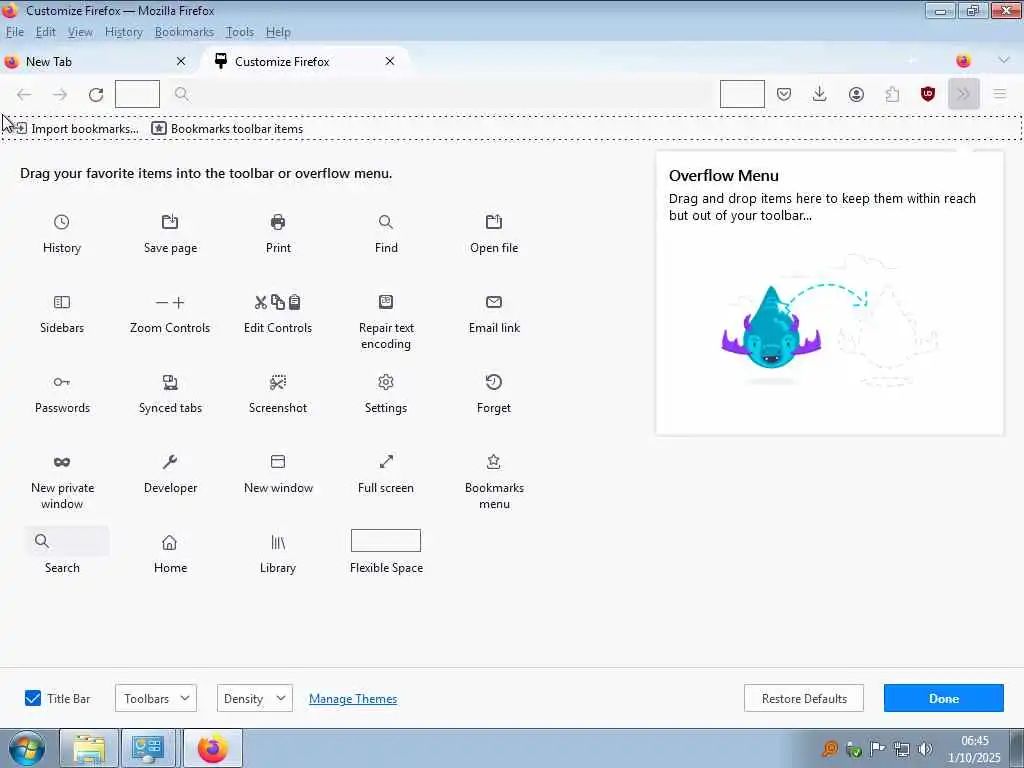Select the Find magnifier item
Viewport: 1024px width, 768px height.
[x=386, y=234]
